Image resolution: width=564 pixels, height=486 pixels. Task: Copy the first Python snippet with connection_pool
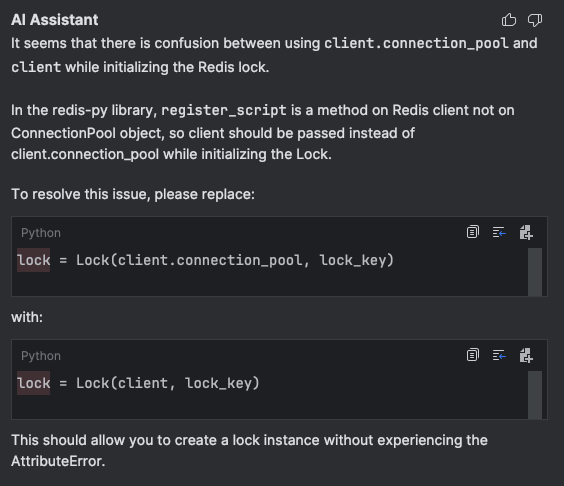click(x=473, y=232)
